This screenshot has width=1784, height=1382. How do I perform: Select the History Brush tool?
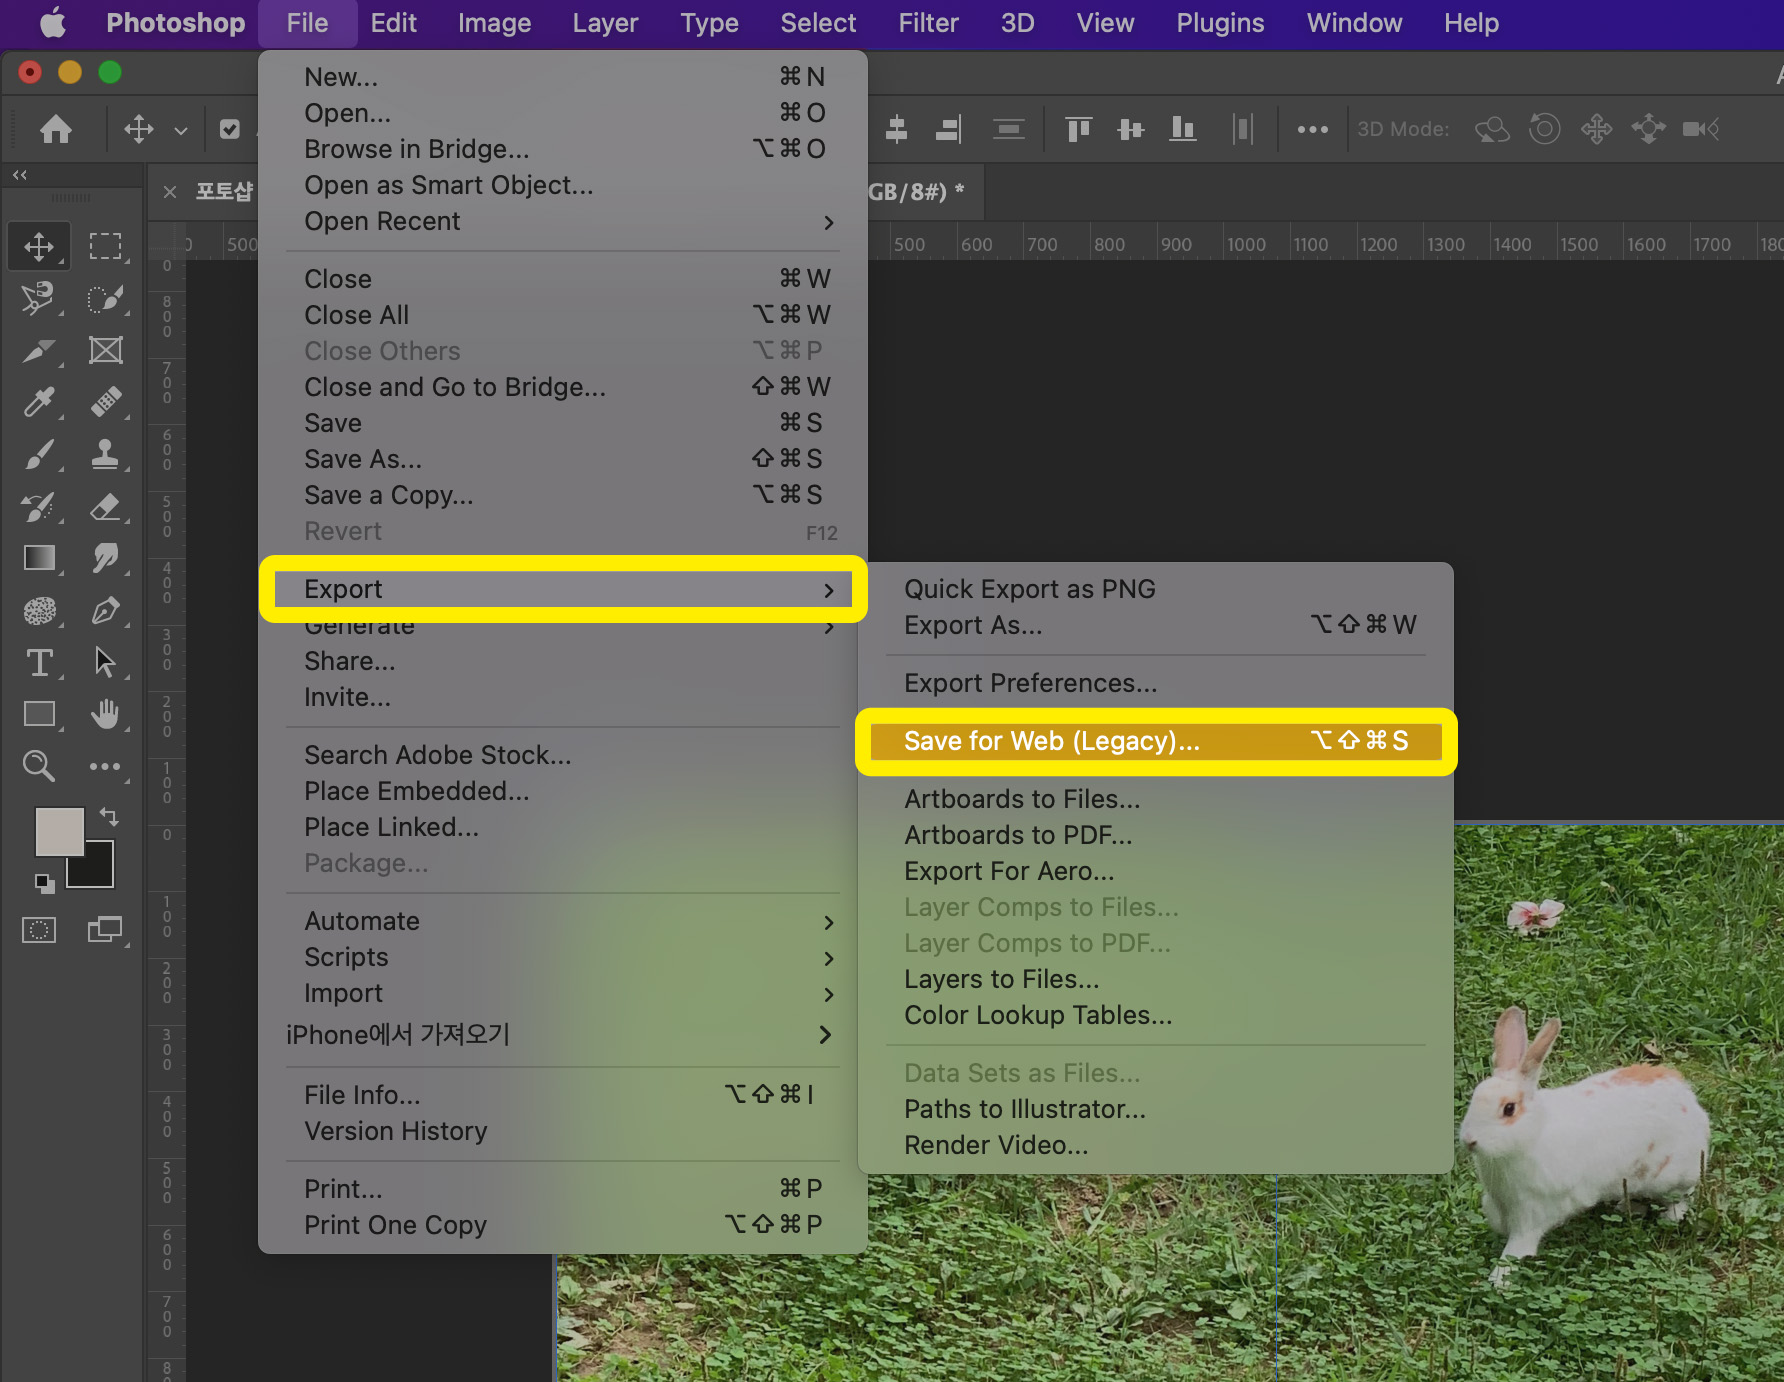[x=39, y=506]
